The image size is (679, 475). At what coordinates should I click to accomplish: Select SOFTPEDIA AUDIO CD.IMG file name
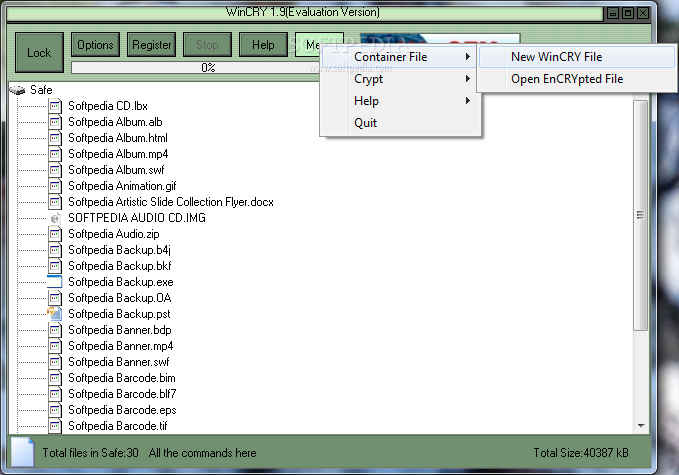pos(137,218)
